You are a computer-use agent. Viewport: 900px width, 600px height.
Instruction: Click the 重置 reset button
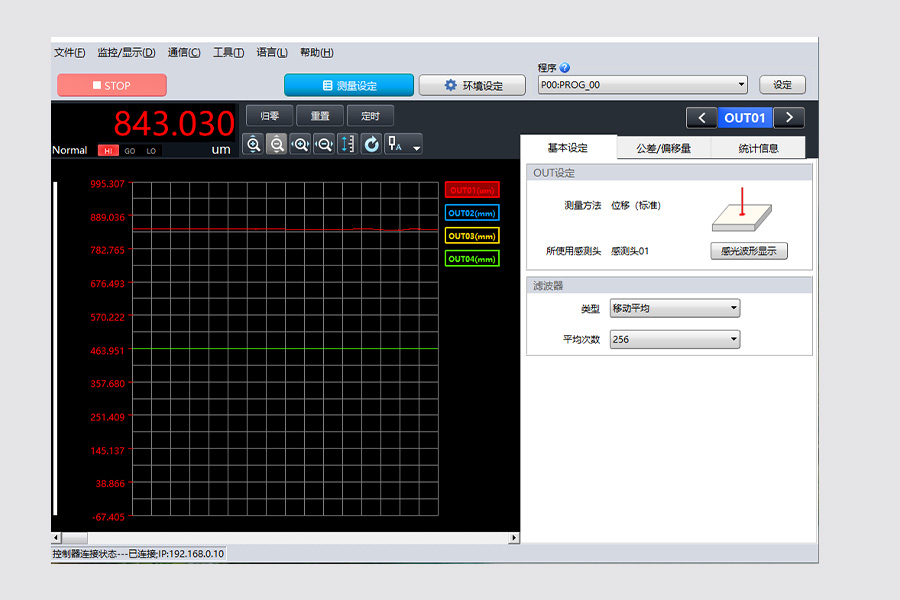click(x=320, y=116)
